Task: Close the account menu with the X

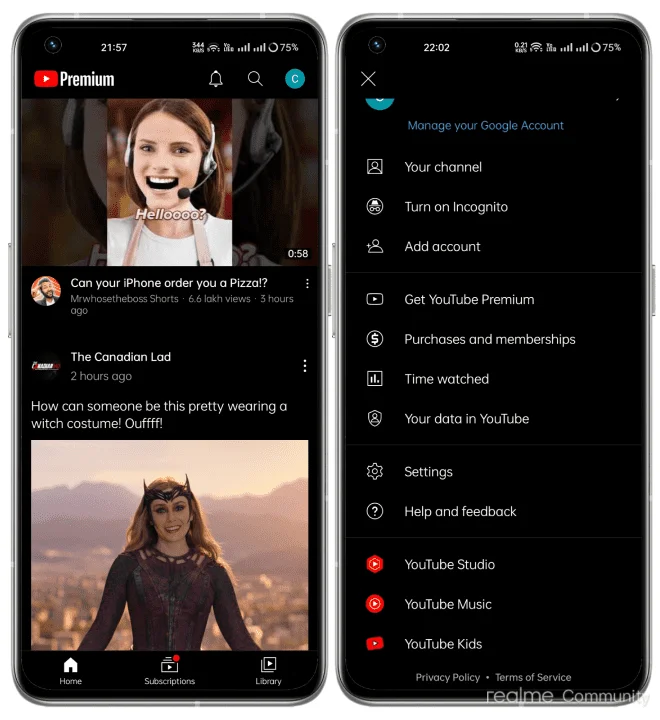Action: point(368,79)
